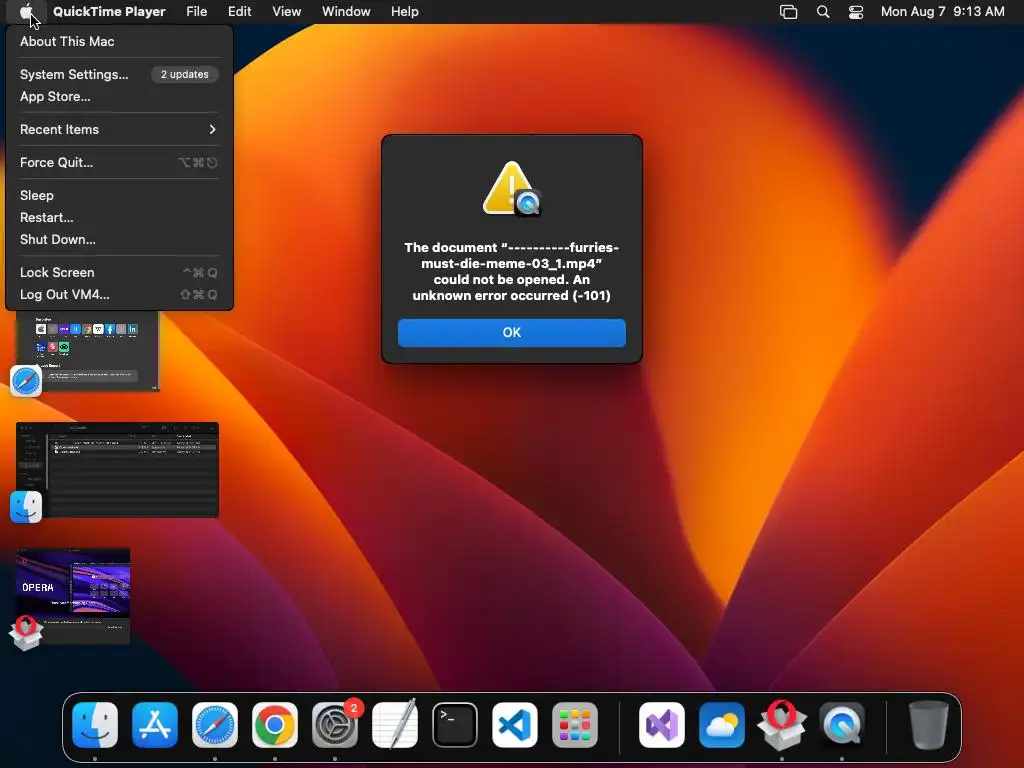Open Control Center icon
This screenshot has height=768, width=1024.
tap(856, 12)
